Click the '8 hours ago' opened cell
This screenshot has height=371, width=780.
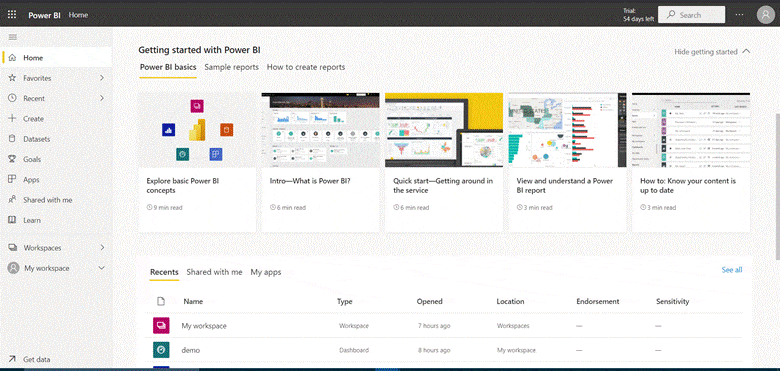click(434, 350)
